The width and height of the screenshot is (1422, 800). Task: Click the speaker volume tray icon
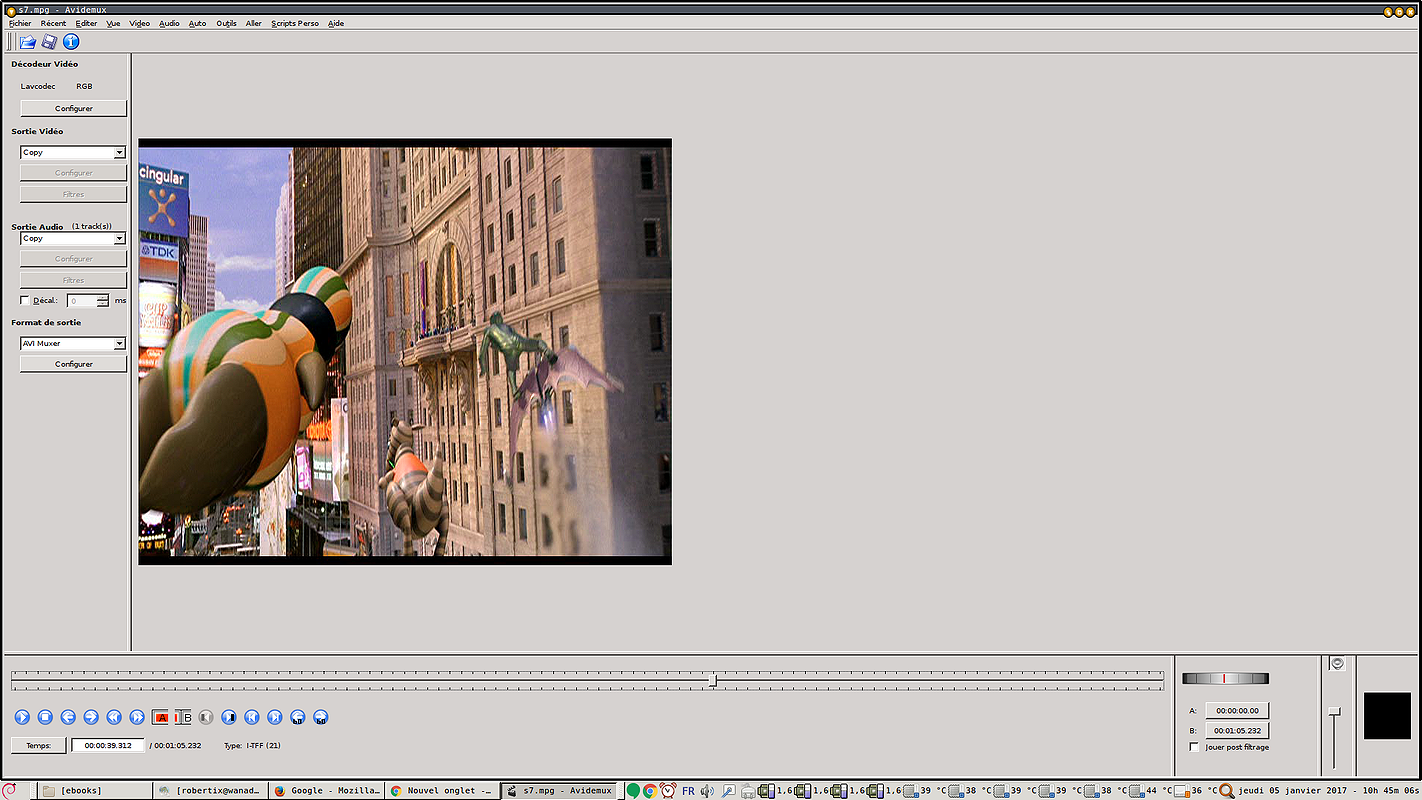[708, 791]
